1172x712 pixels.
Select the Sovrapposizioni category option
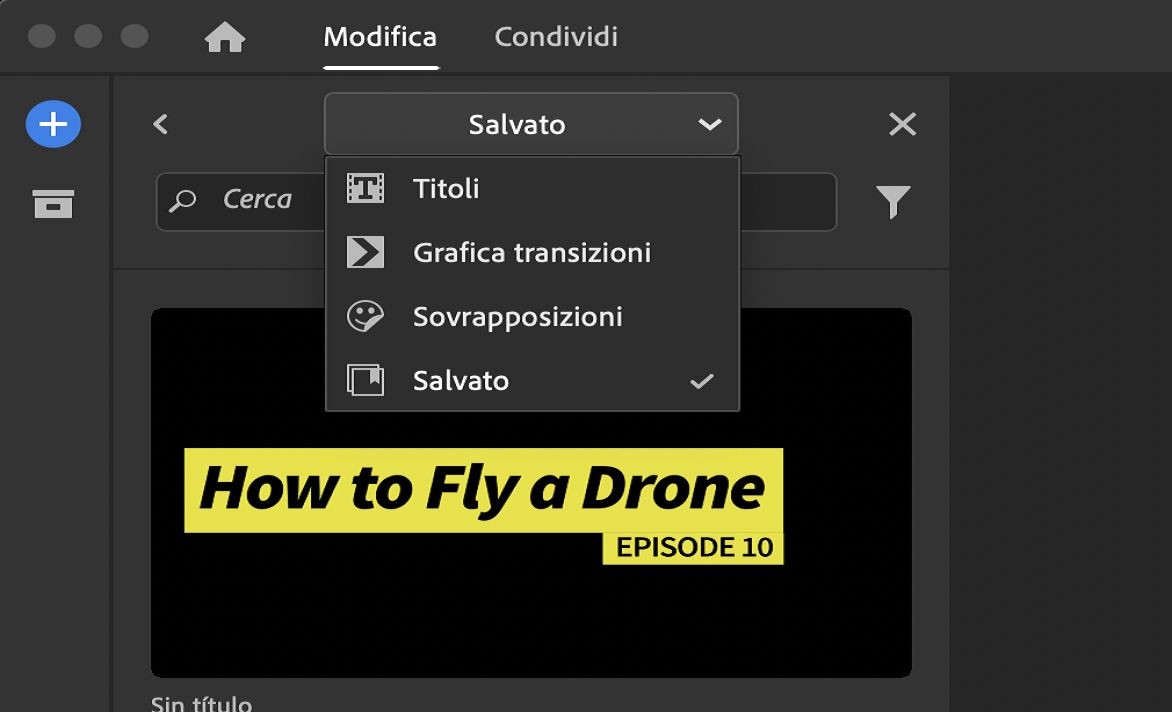(532, 317)
